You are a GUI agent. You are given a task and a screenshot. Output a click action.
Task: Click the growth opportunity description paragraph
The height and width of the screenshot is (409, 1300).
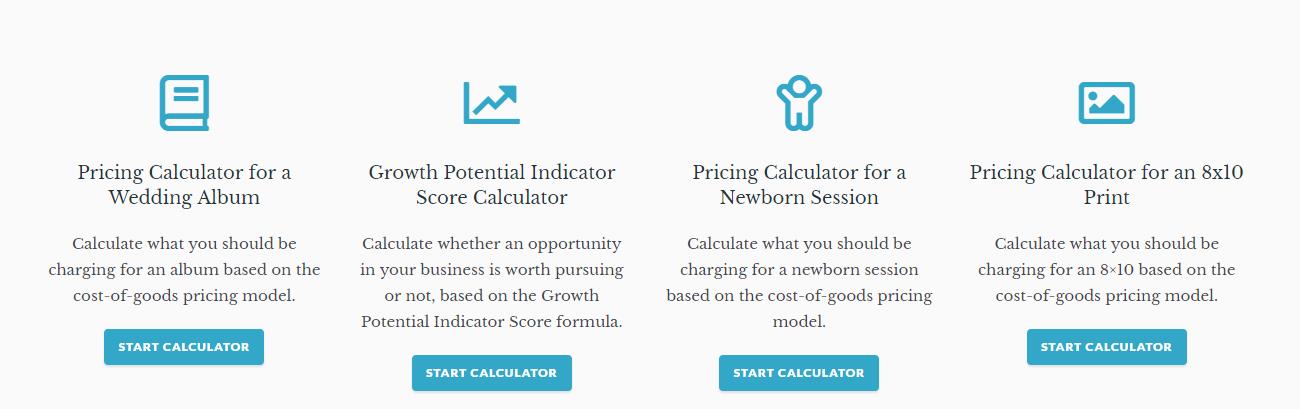click(x=491, y=283)
